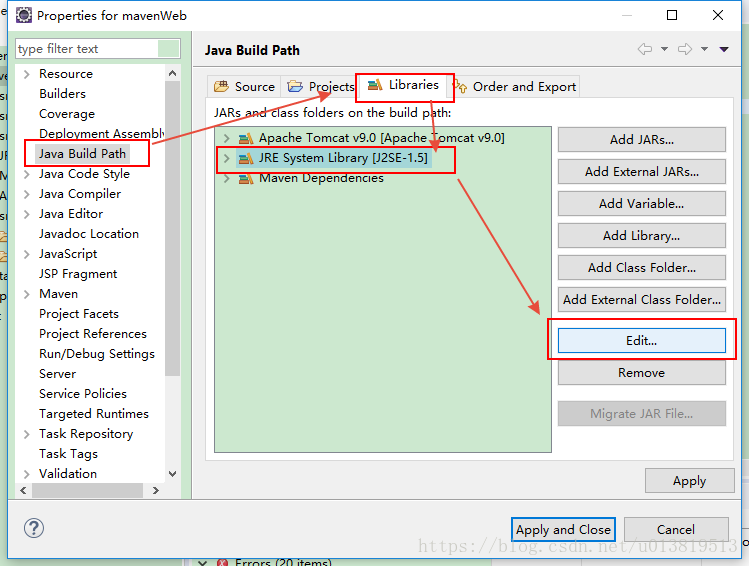Select Task Tags in the tree

coord(68,454)
